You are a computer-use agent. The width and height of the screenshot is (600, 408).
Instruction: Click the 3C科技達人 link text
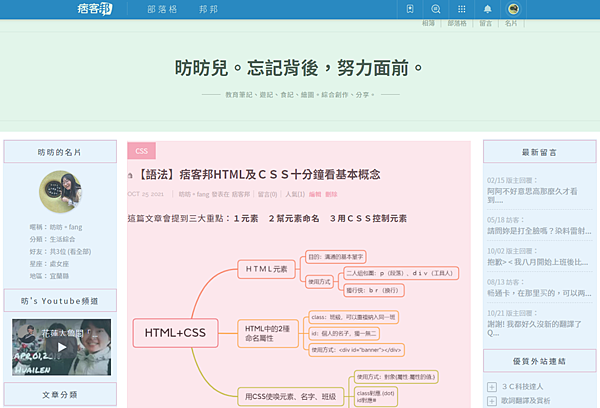click(x=523, y=387)
